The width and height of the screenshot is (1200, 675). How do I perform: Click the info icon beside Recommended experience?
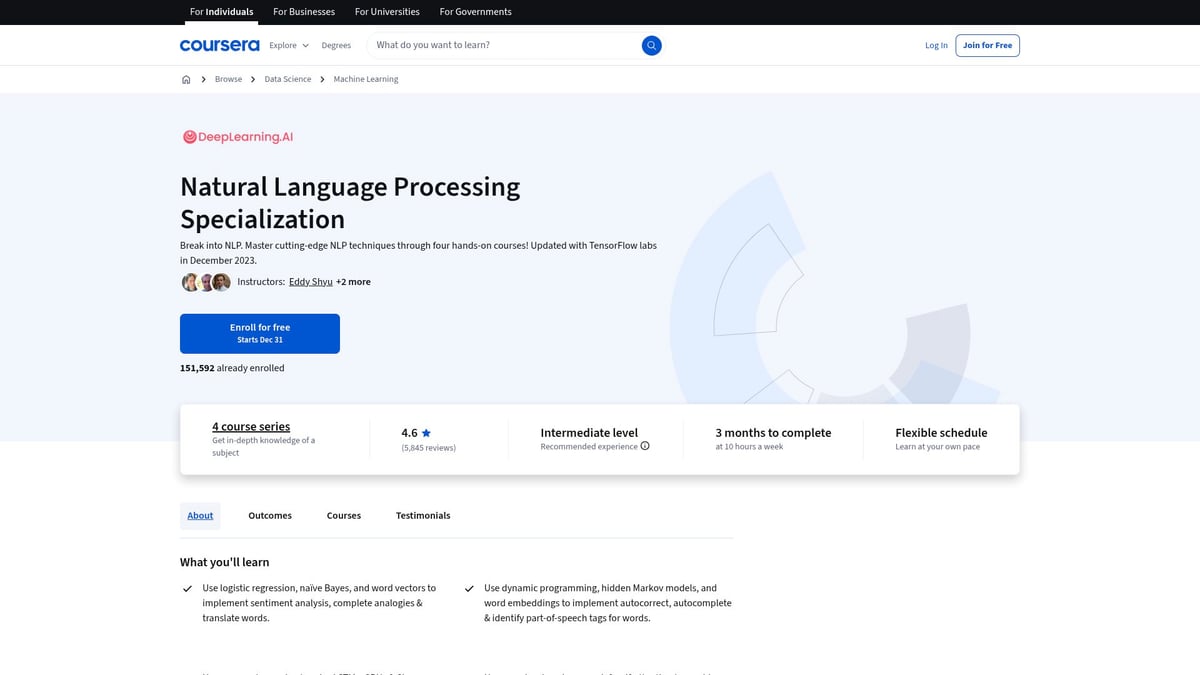(x=645, y=446)
